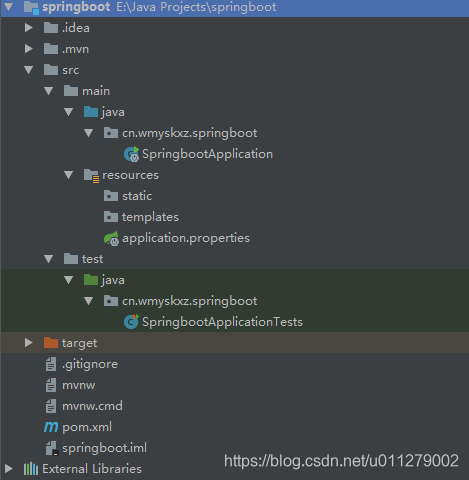Click the .mvn folder icon
469x480 pixels.
(x=51, y=49)
